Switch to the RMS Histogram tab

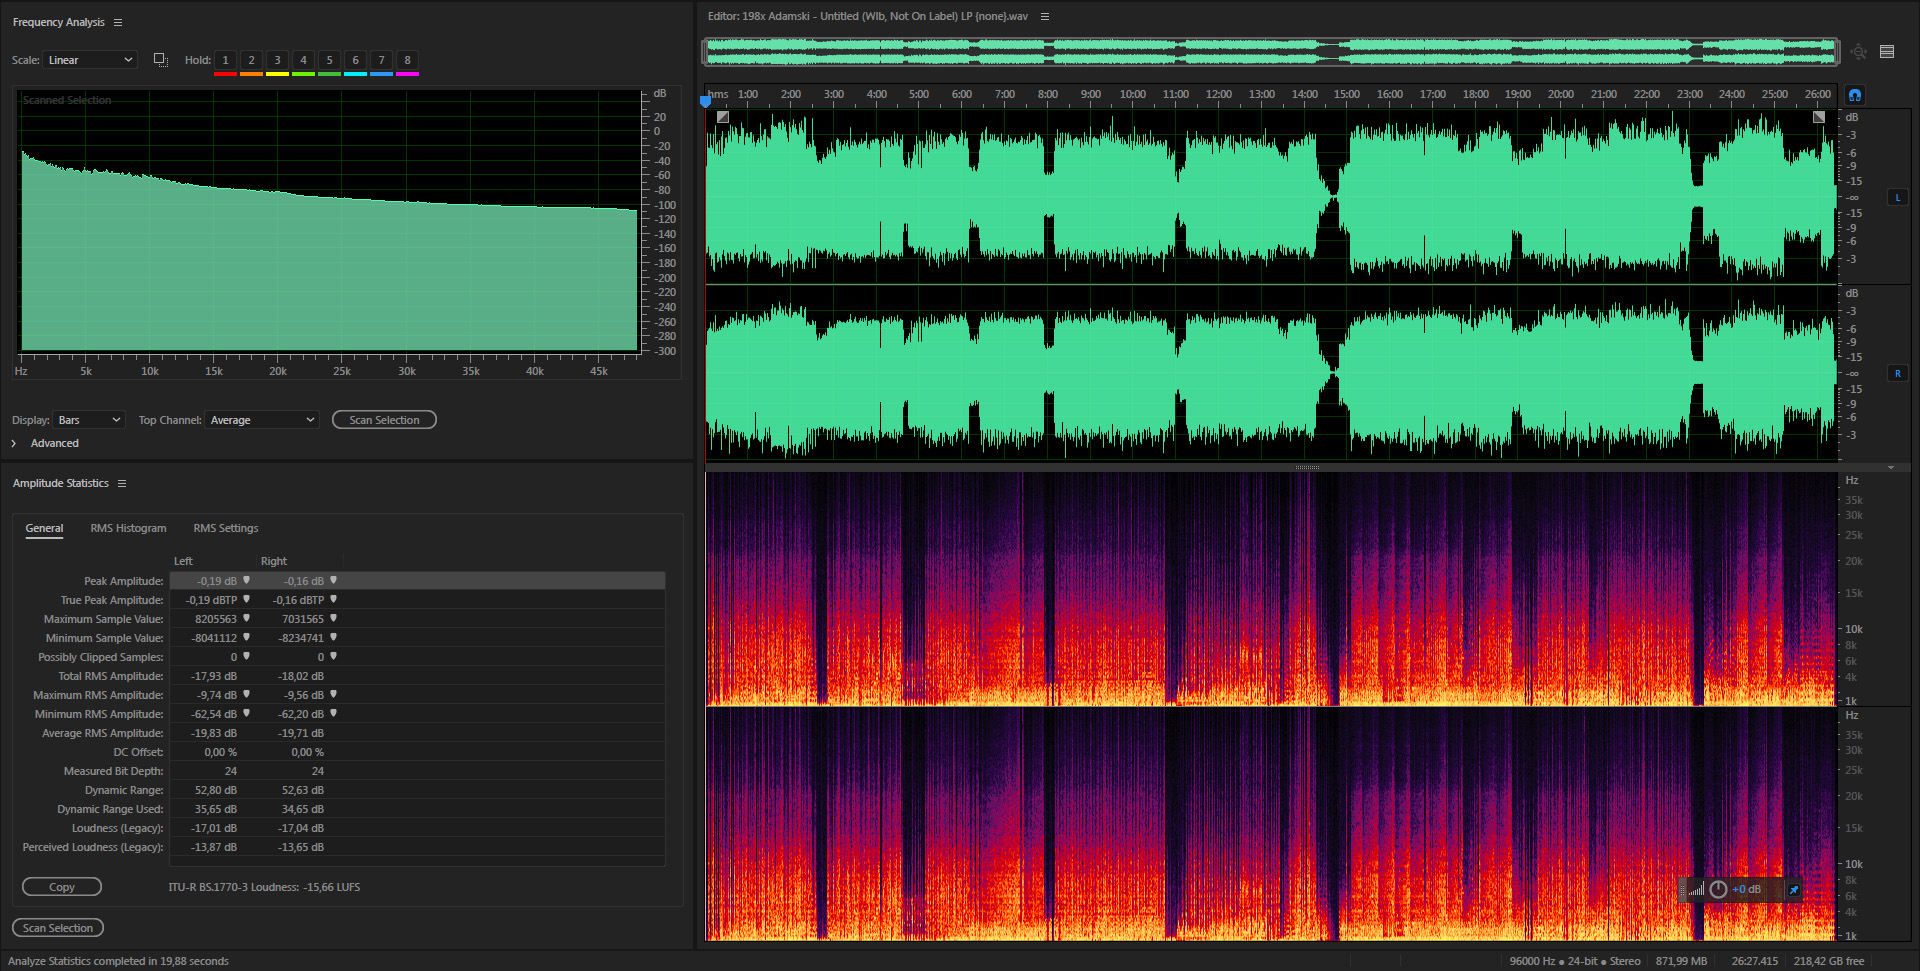coord(128,528)
